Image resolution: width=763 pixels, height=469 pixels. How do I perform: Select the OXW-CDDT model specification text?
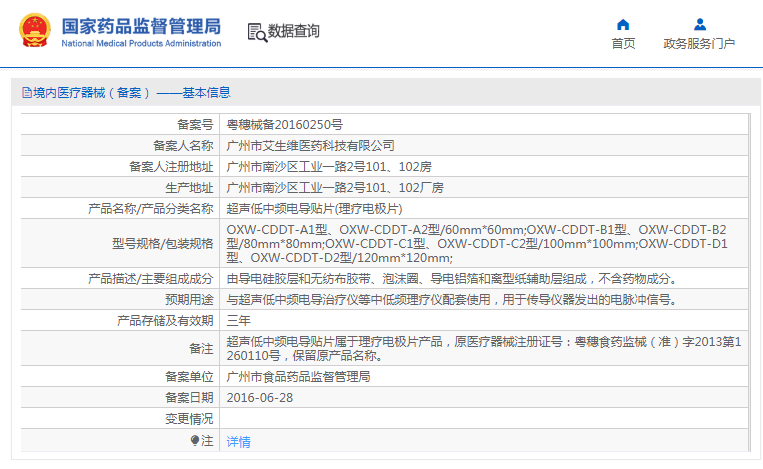(477, 243)
